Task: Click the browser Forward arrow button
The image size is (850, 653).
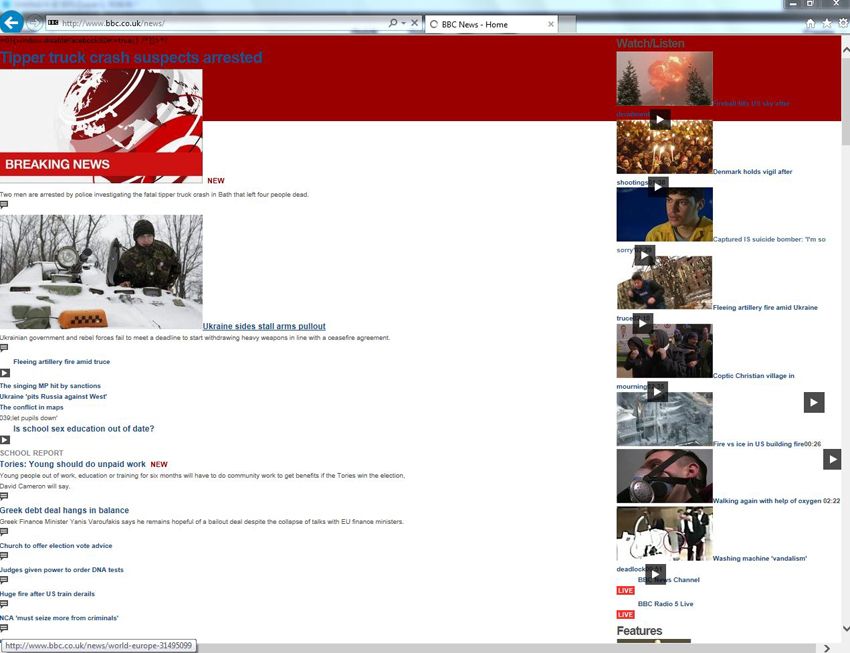Action: (x=34, y=22)
